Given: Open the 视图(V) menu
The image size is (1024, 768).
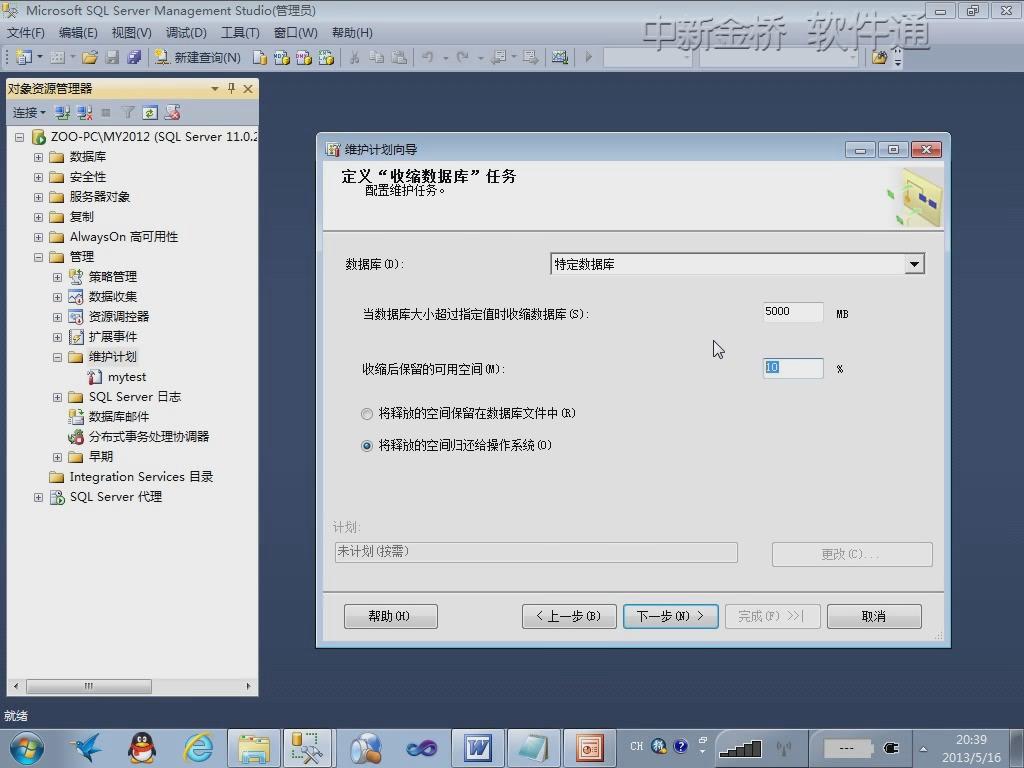Looking at the screenshot, I should pyautogui.click(x=131, y=33).
